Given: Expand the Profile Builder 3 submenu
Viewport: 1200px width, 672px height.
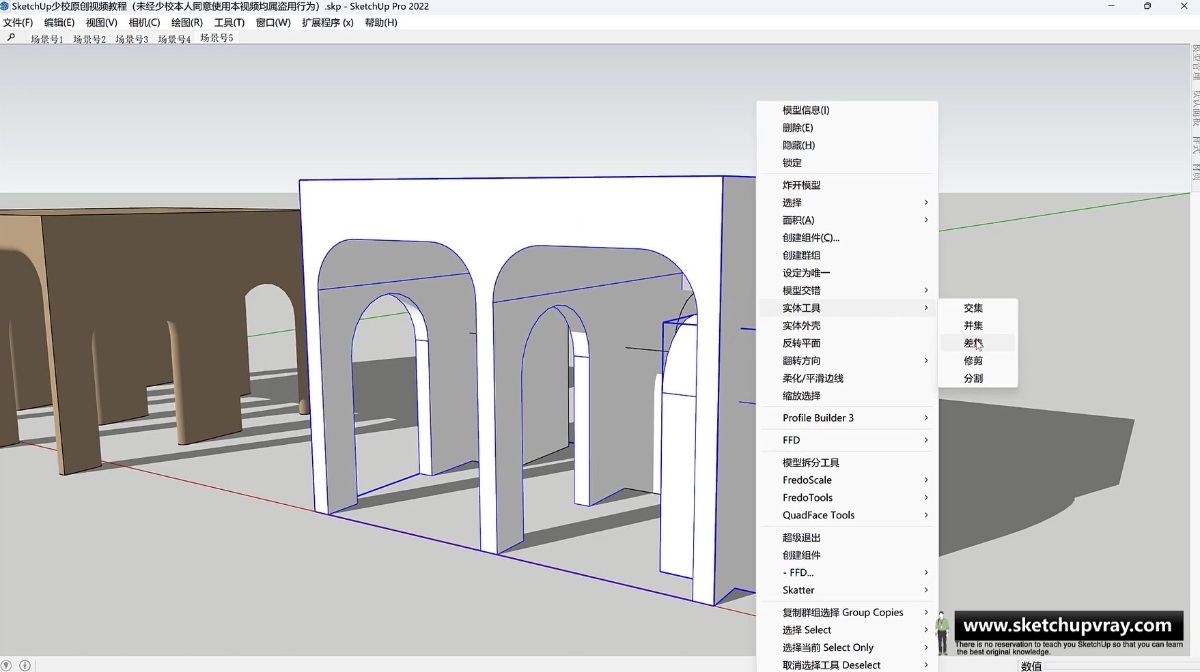Looking at the screenshot, I should (847, 418).
